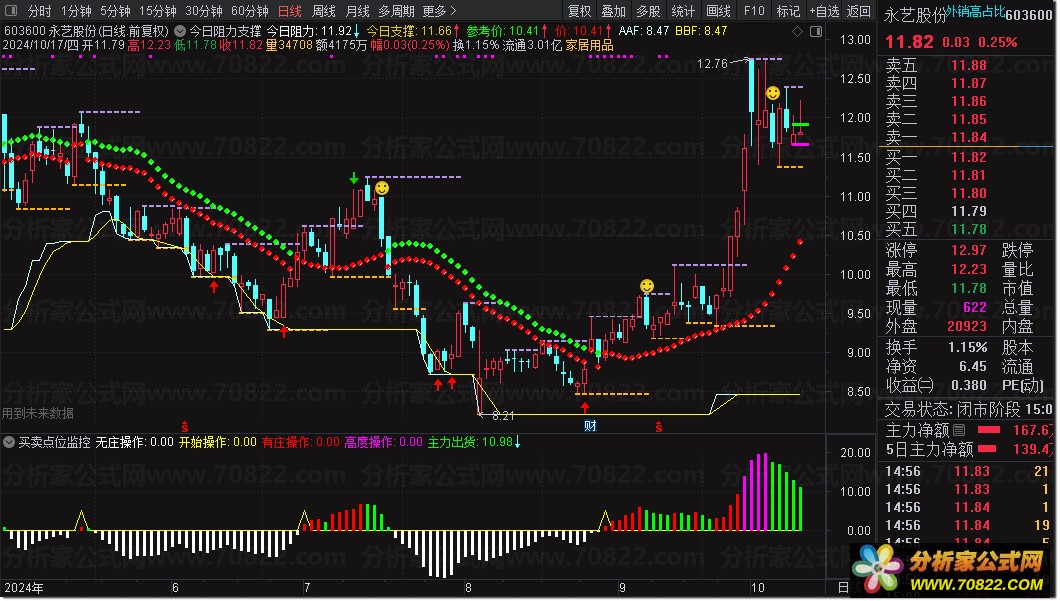Click the 日 period icon at the axis corner
Screen dimensions: 1060x601
click(844, 587)
